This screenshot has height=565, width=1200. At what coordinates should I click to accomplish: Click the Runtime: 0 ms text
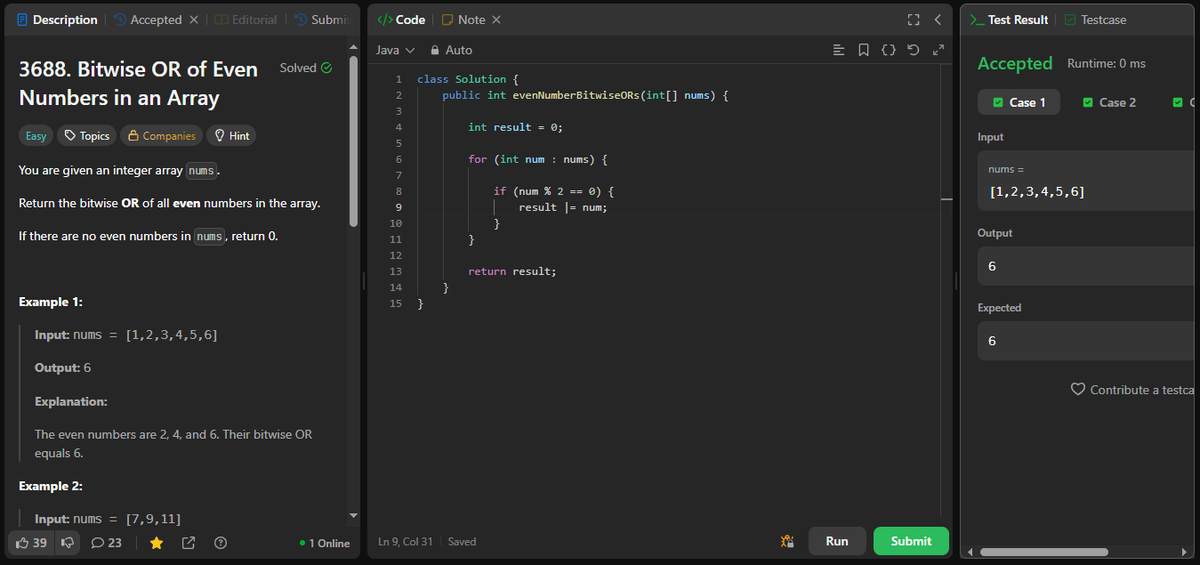click(1107, 63)
